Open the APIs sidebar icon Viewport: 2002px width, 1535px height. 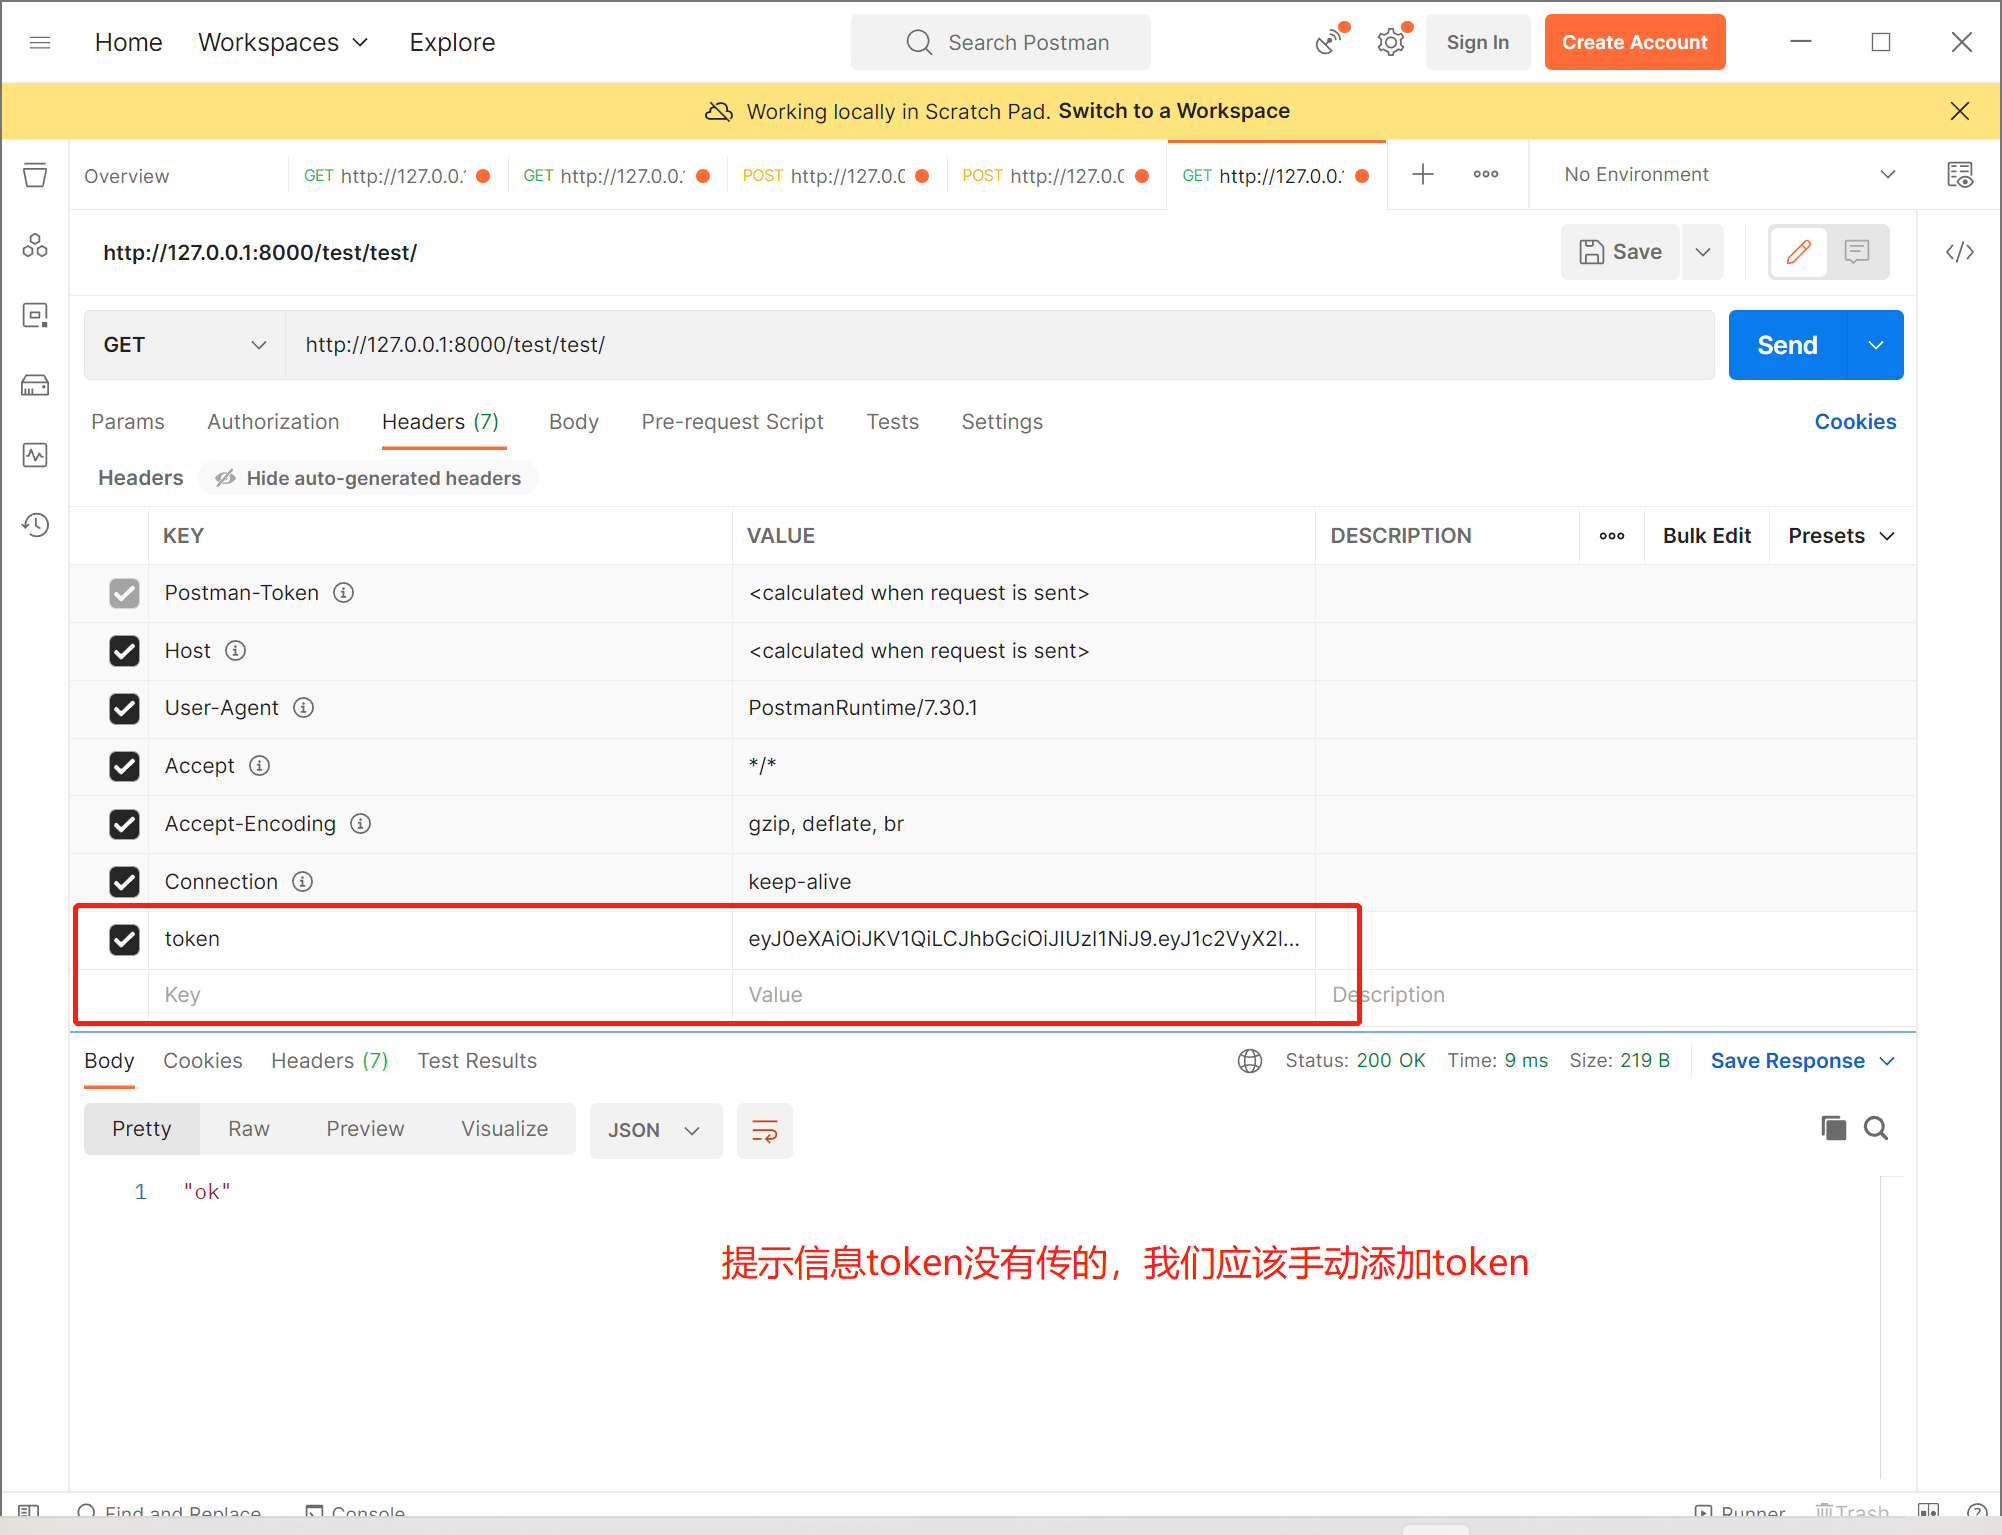(x=35, y=245)
